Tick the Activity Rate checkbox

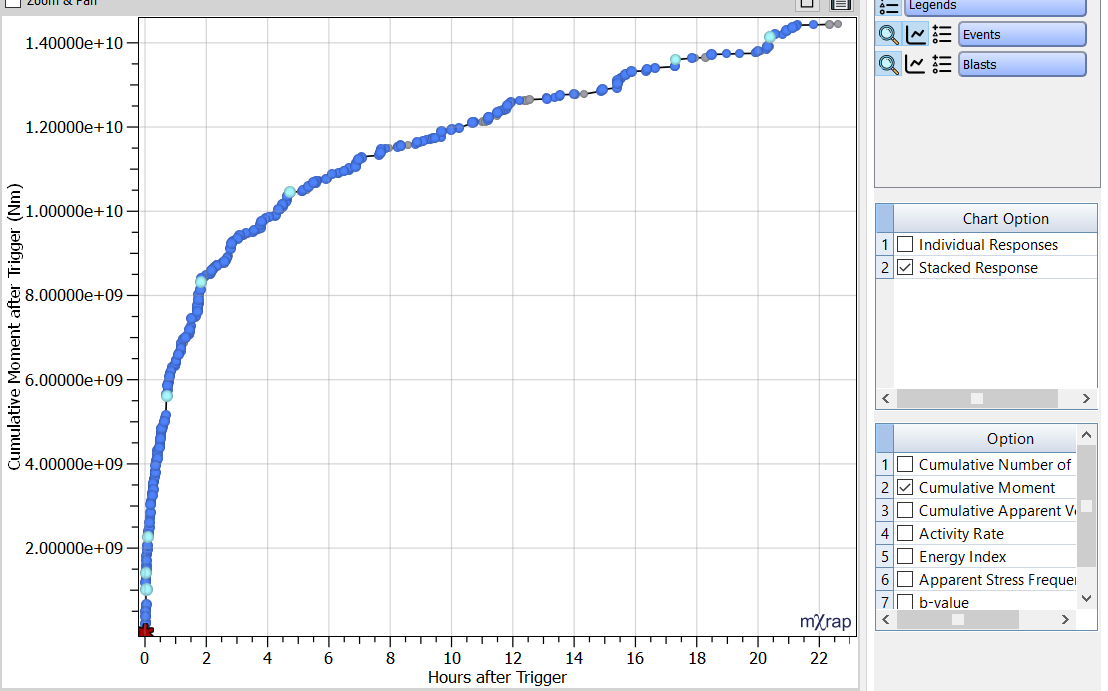click(905, 534)
